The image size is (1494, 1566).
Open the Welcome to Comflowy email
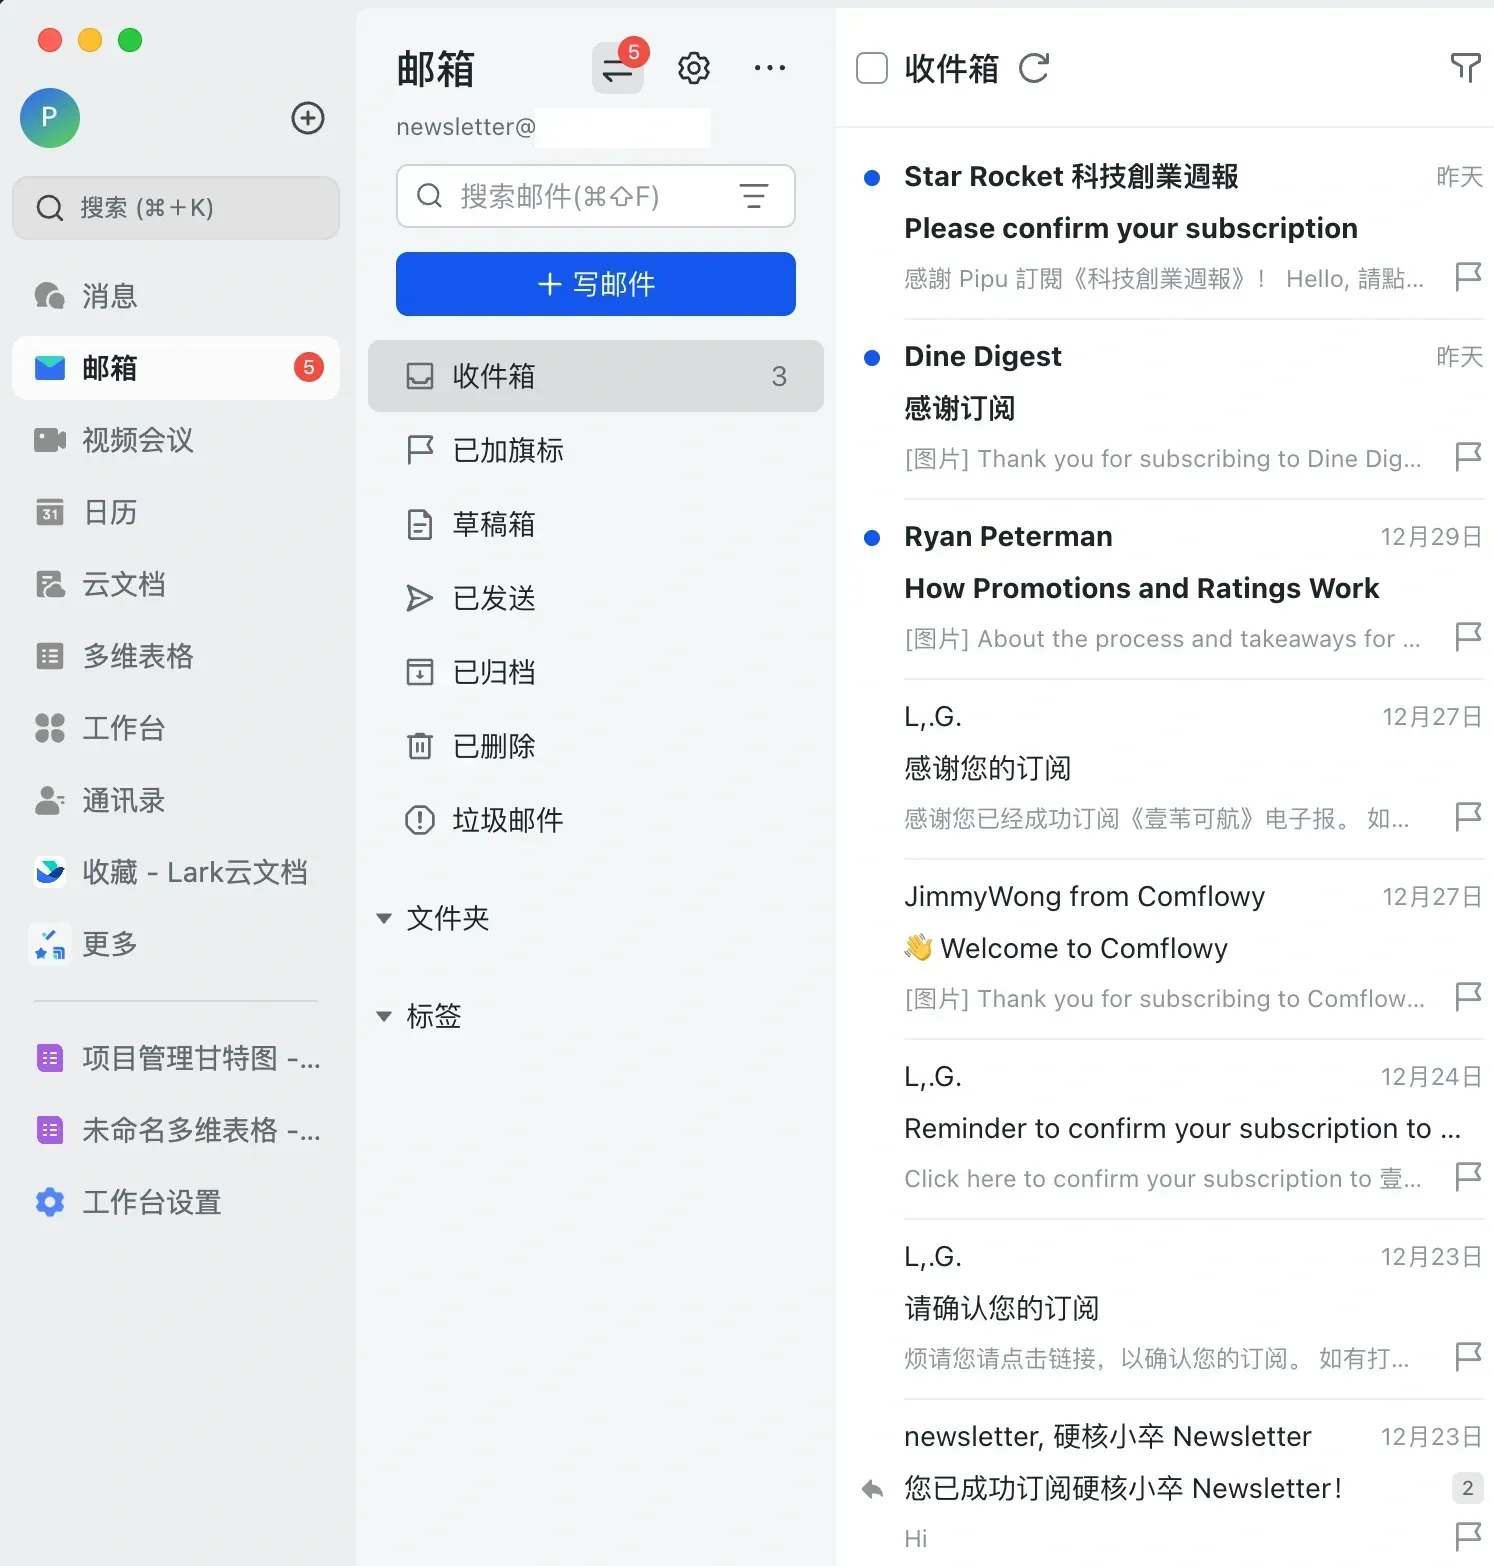pyautogui.click(x=1165, y=948)
